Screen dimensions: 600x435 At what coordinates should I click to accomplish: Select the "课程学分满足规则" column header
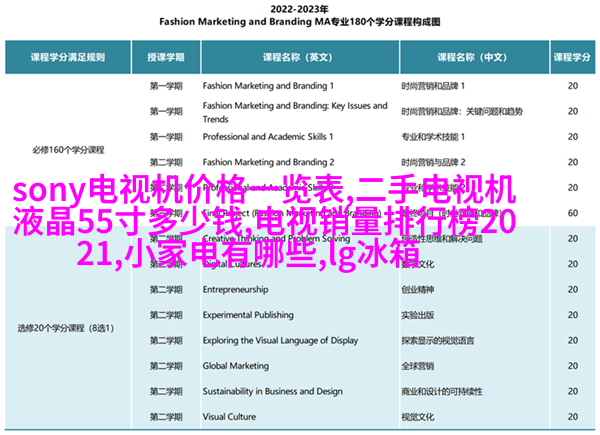coord(68,57)
